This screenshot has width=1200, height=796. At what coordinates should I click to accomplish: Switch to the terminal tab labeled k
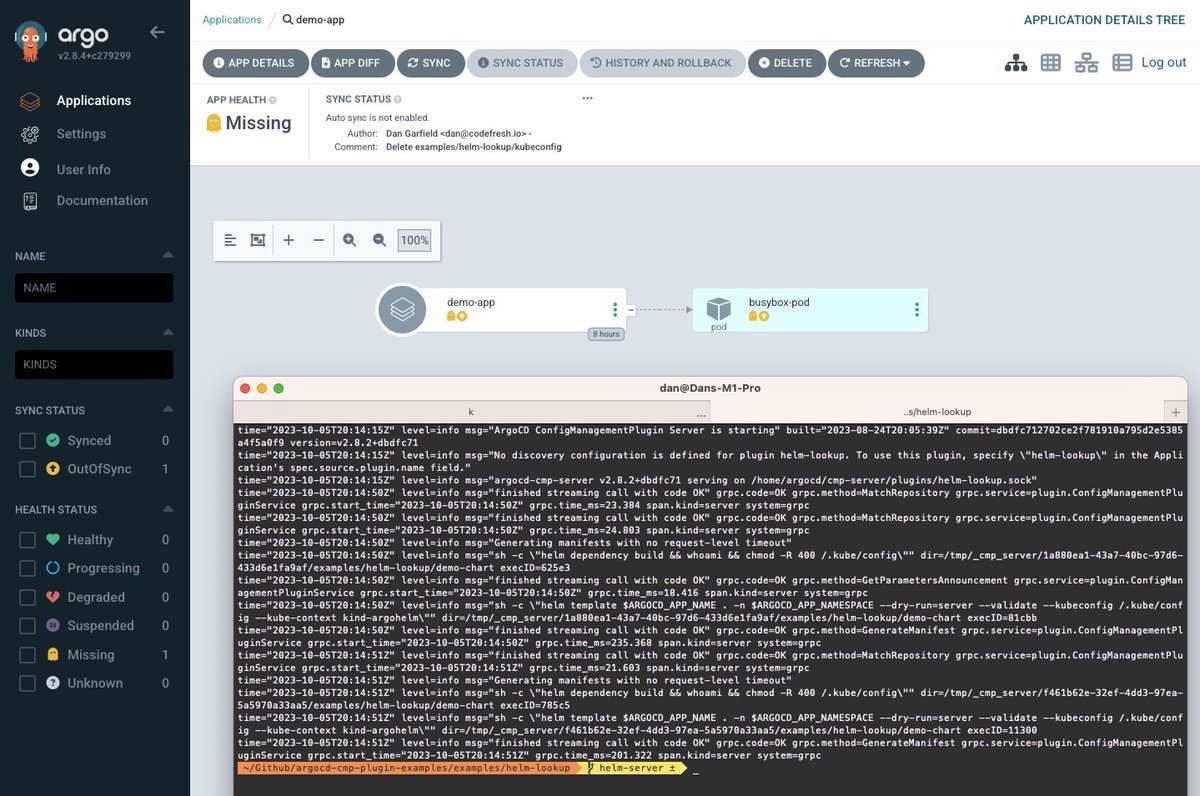[470, 411]
